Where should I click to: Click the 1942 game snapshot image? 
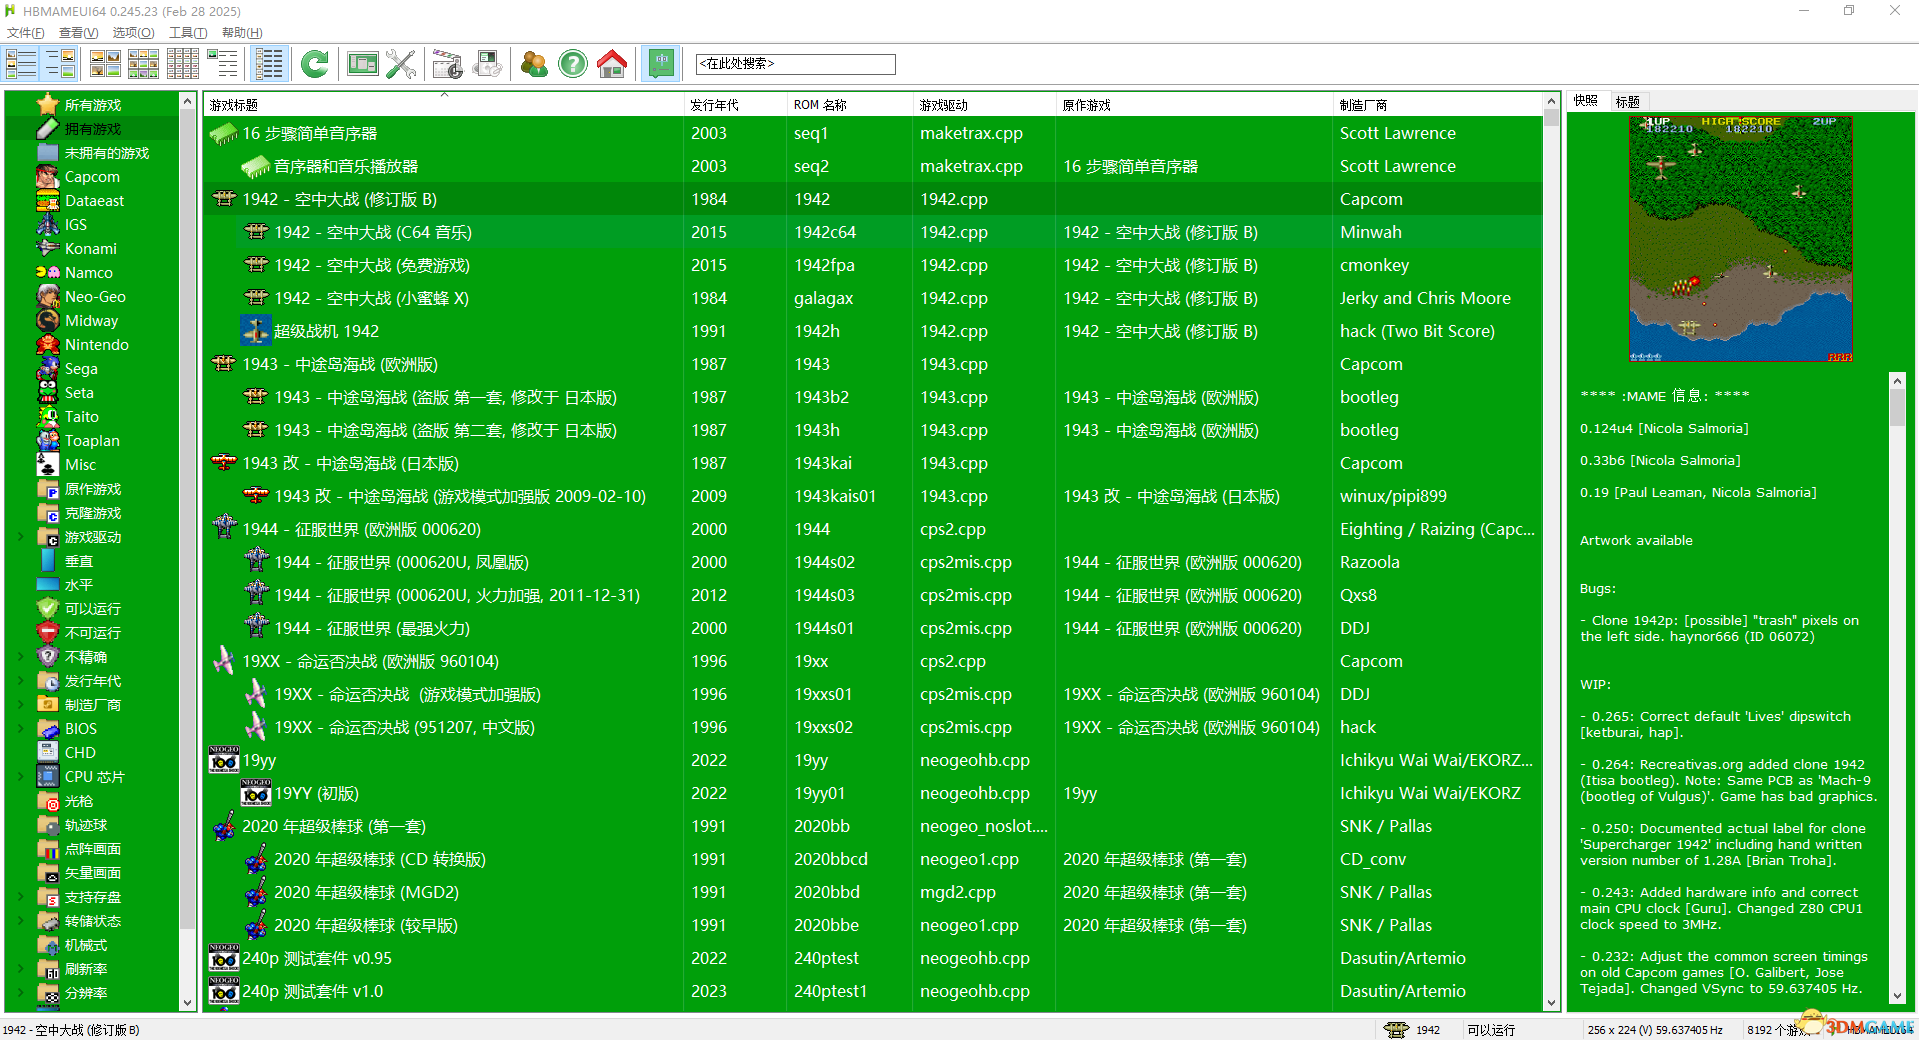coord(1741,238)
